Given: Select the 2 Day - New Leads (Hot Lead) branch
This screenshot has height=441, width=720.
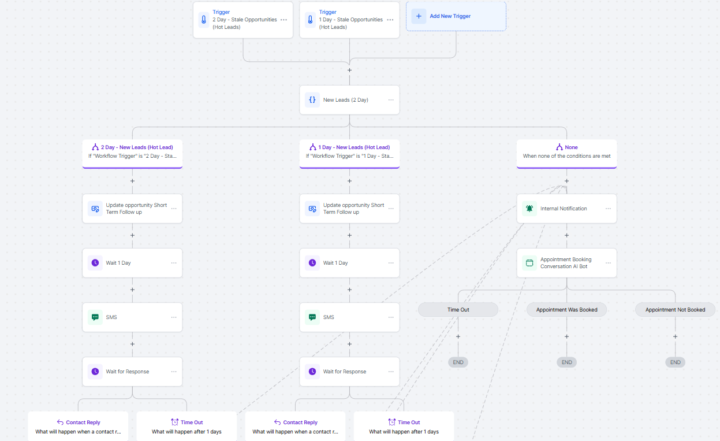Looking at the screenshot, I should click(x=132, y=153).
